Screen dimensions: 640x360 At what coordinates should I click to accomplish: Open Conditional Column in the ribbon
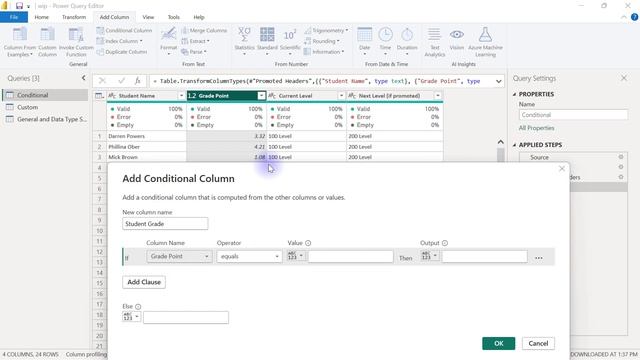click(x=124, y=31)
